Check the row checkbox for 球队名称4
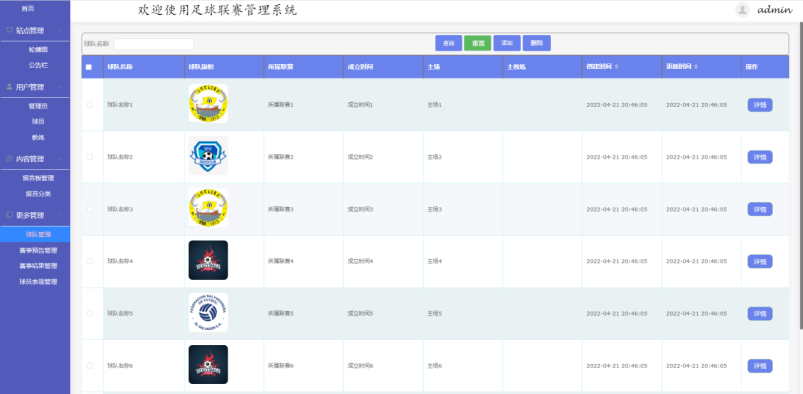 (x=90, y=261)
